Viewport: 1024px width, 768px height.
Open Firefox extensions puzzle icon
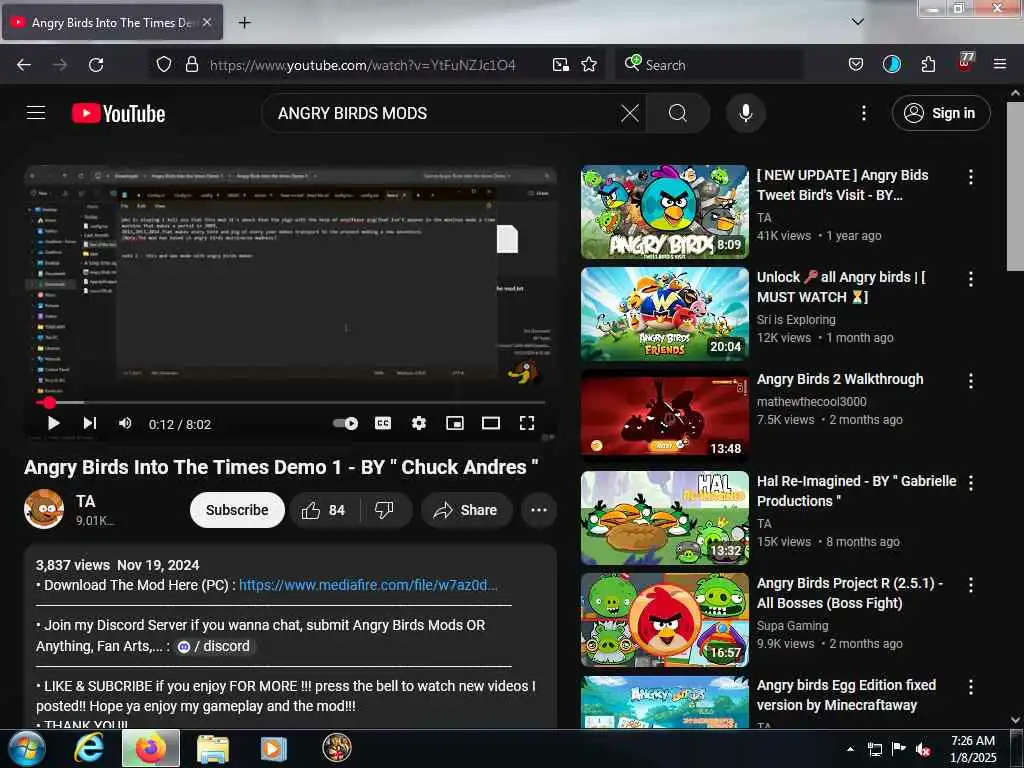[x=928, y=65]
